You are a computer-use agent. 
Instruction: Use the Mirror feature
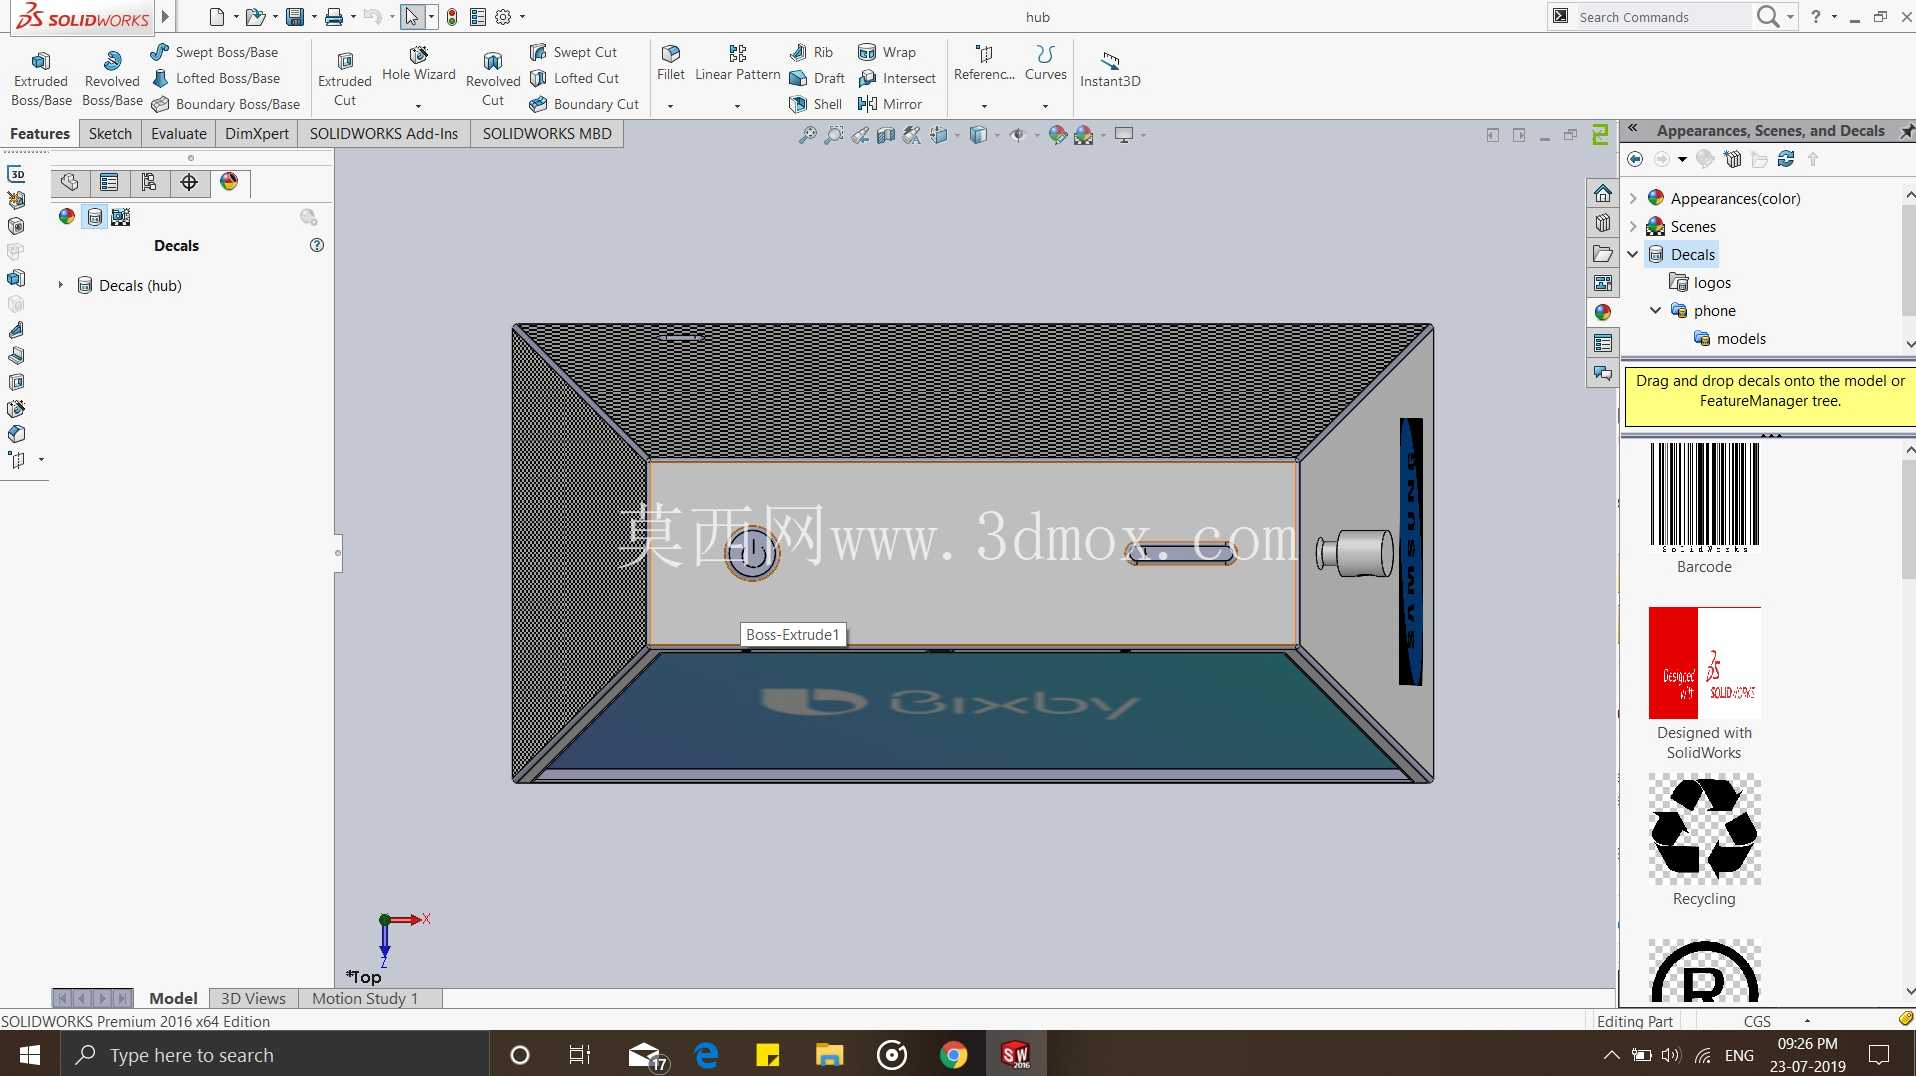(890, 104)
